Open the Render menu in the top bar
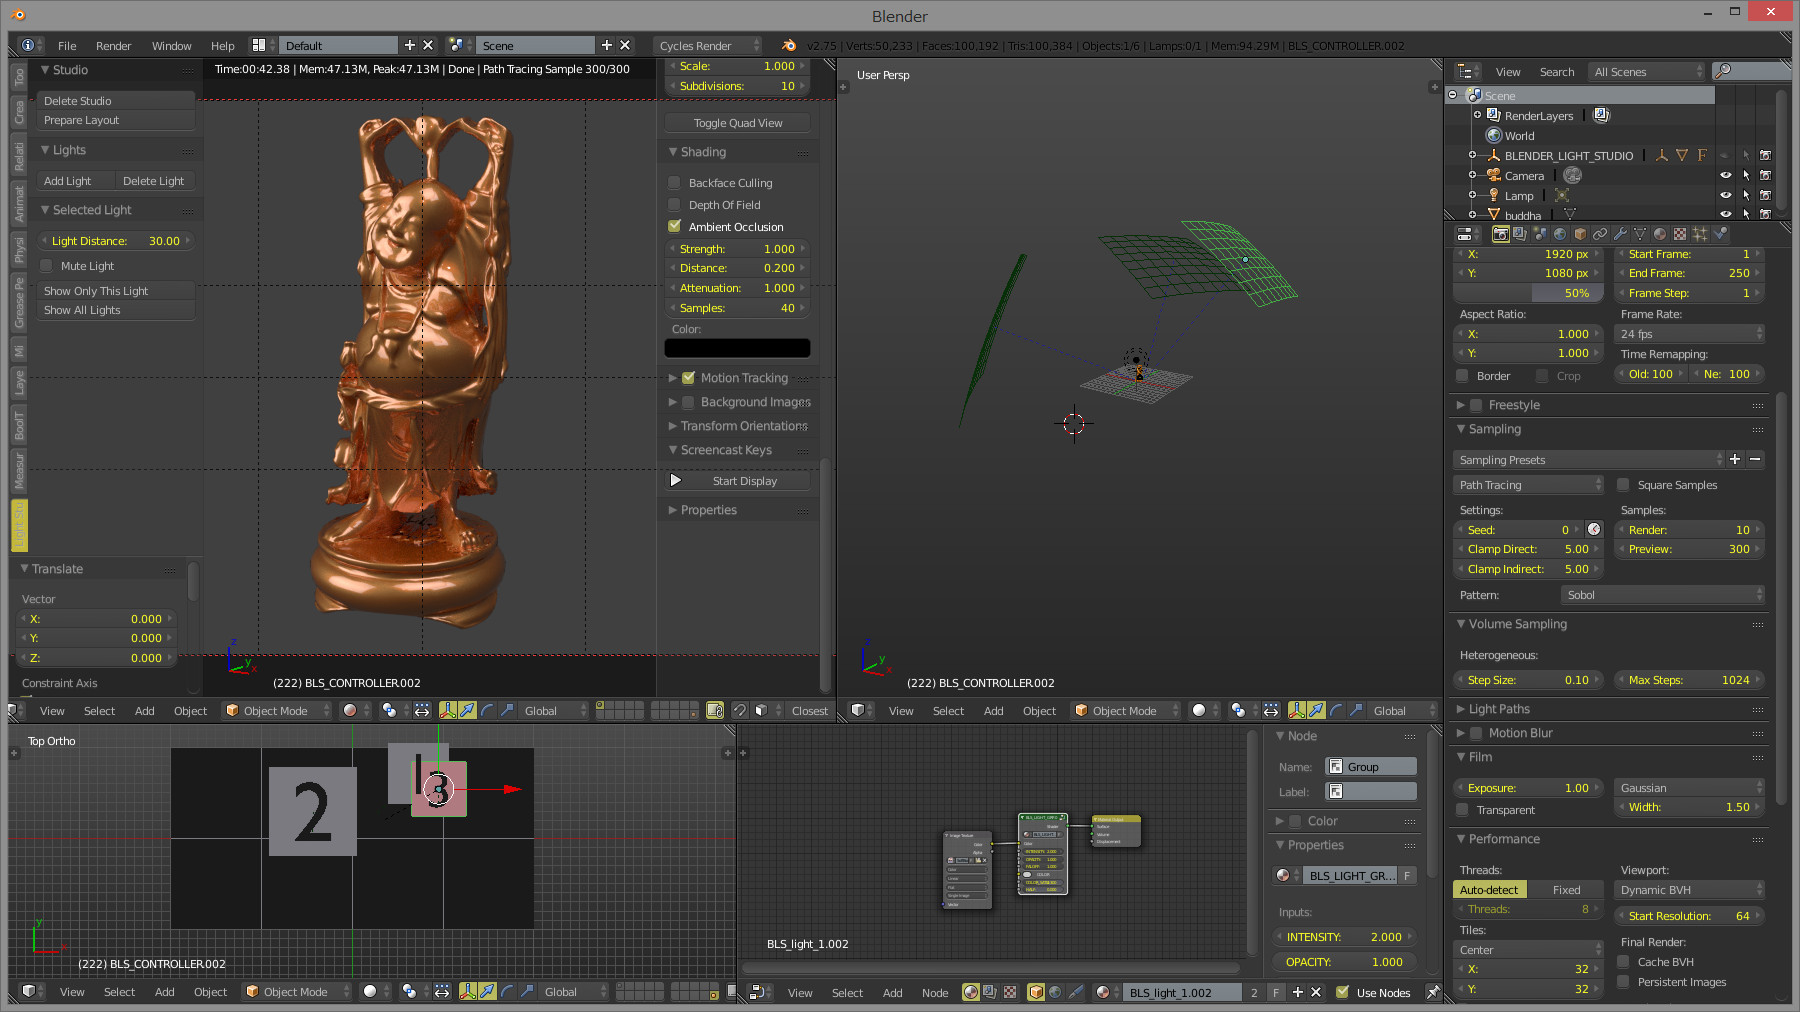Viewport: 1800px width, 1012px height. click(113, 46)
